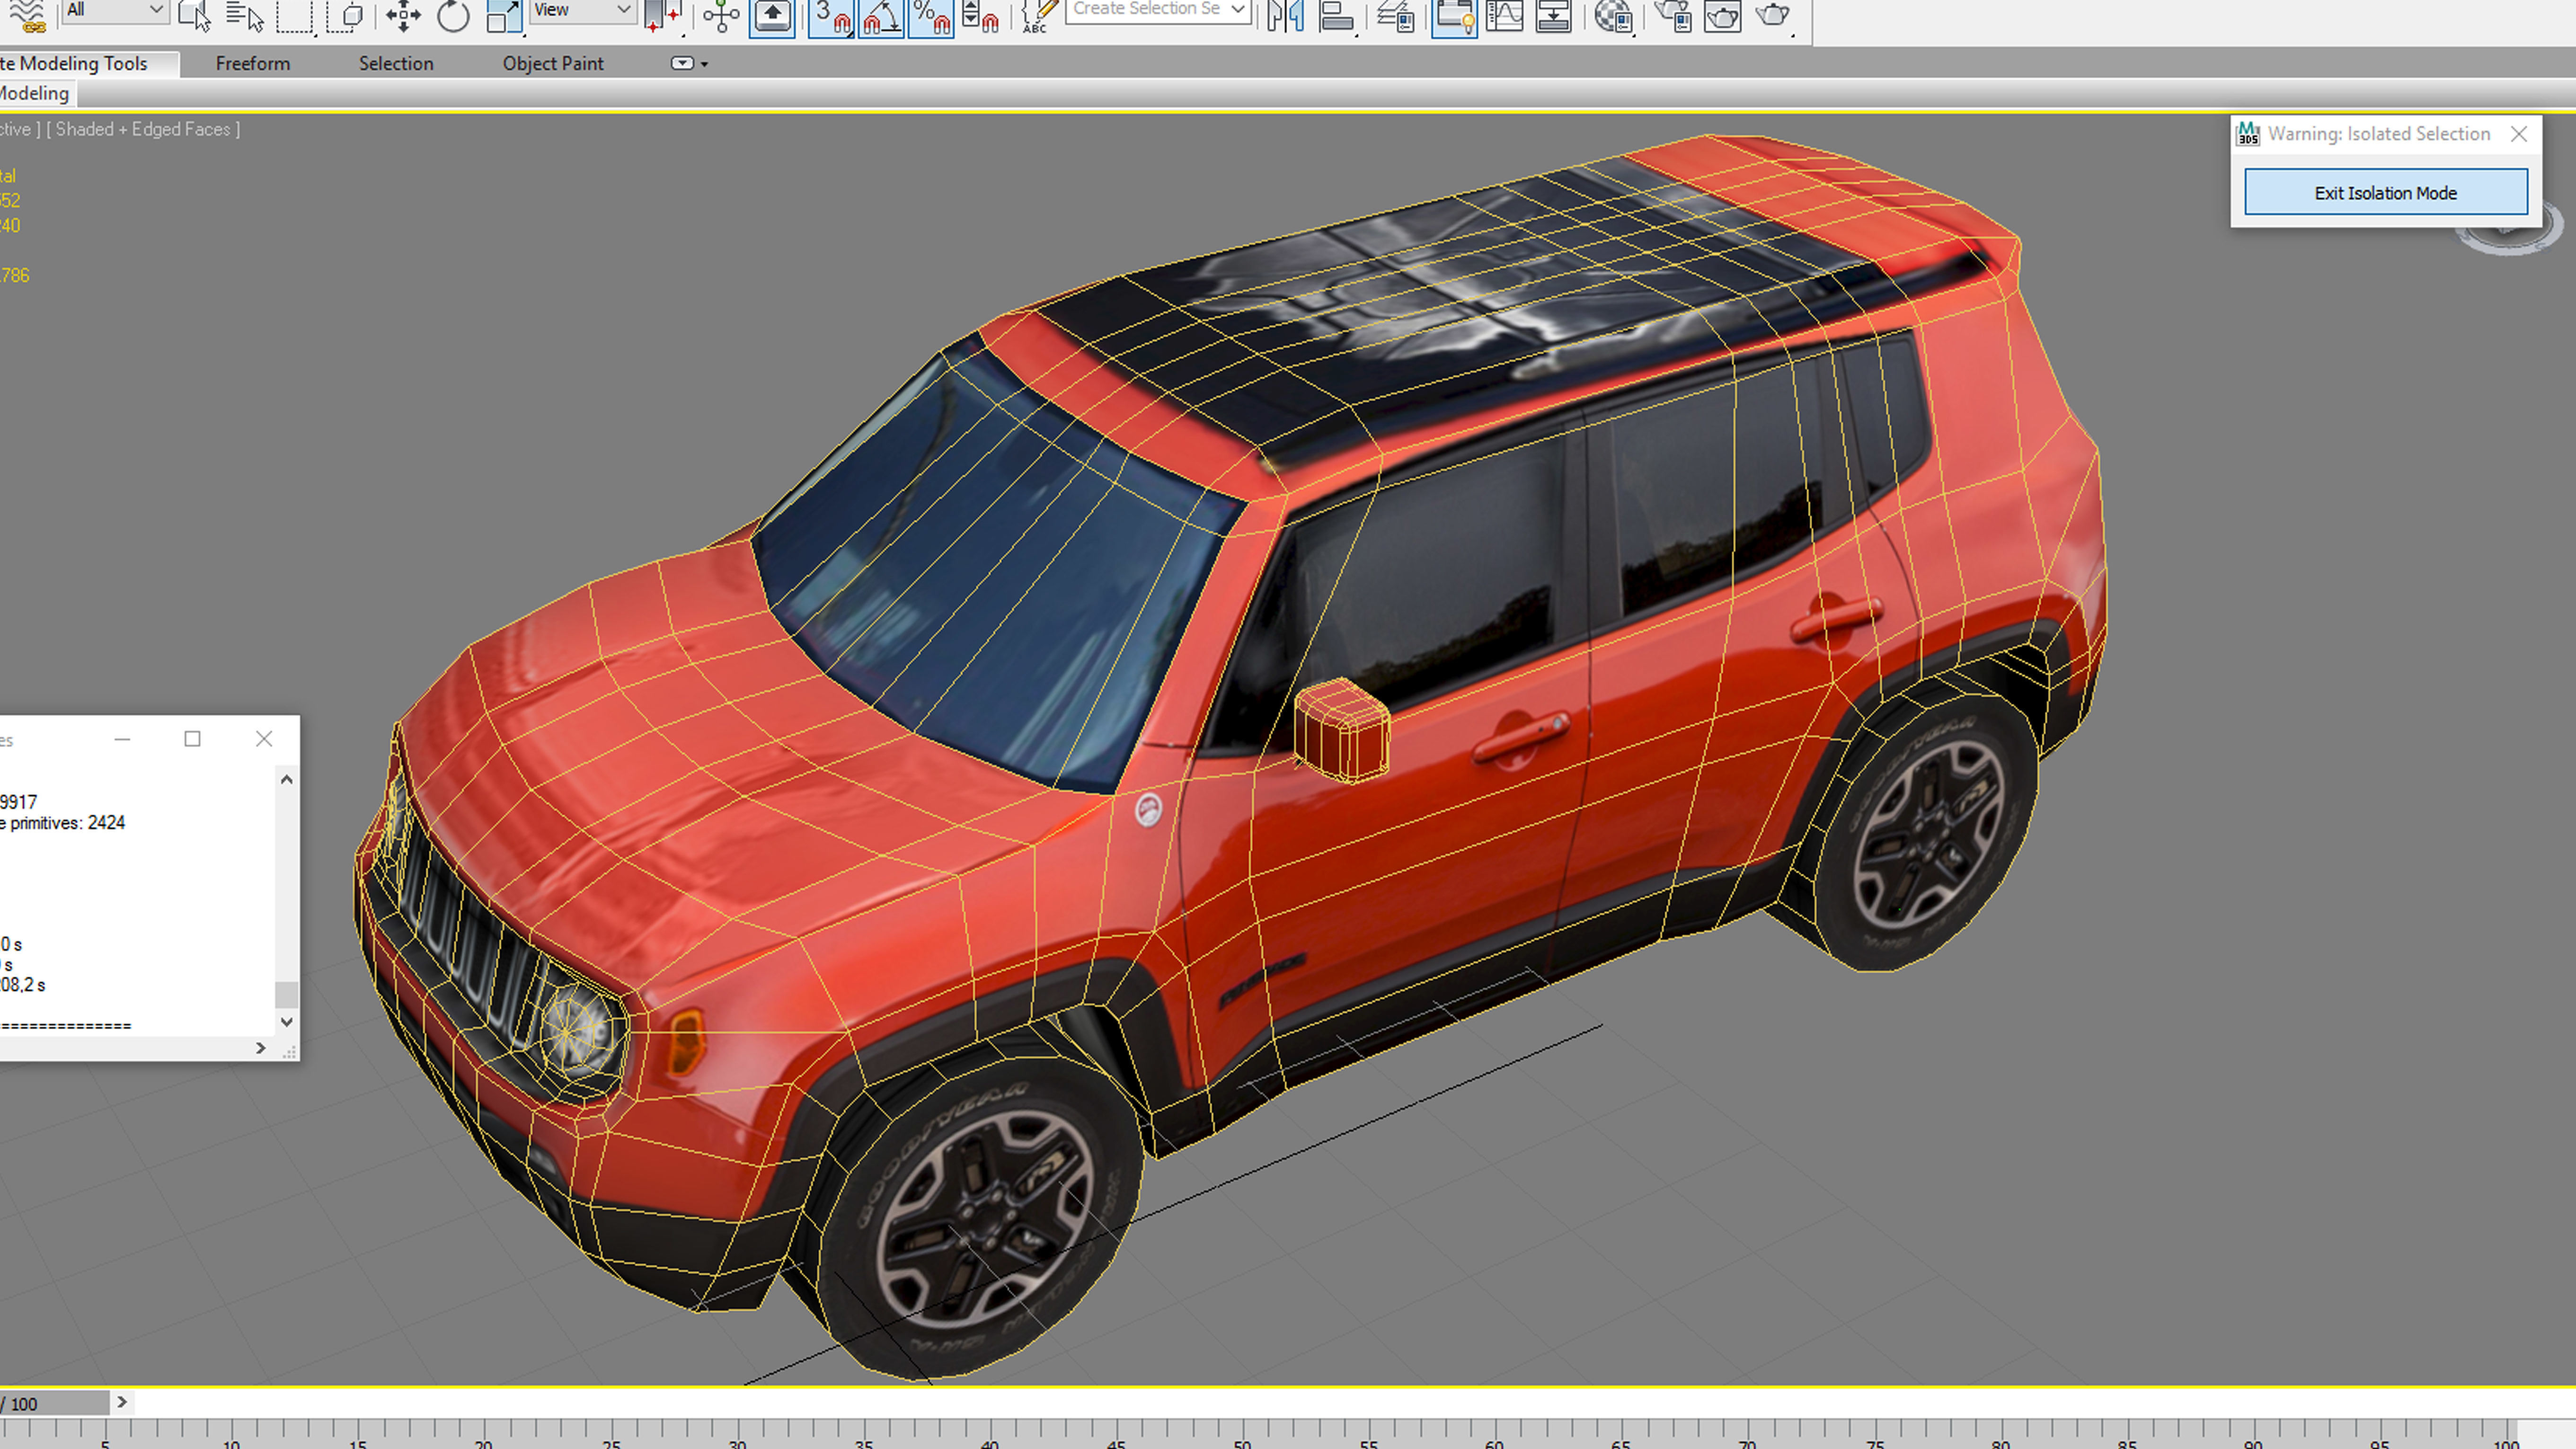Open the Mirror tool
The height and width of the screenshot is (1449, 2576).
pyautogui.click(x=1285, y=15)
